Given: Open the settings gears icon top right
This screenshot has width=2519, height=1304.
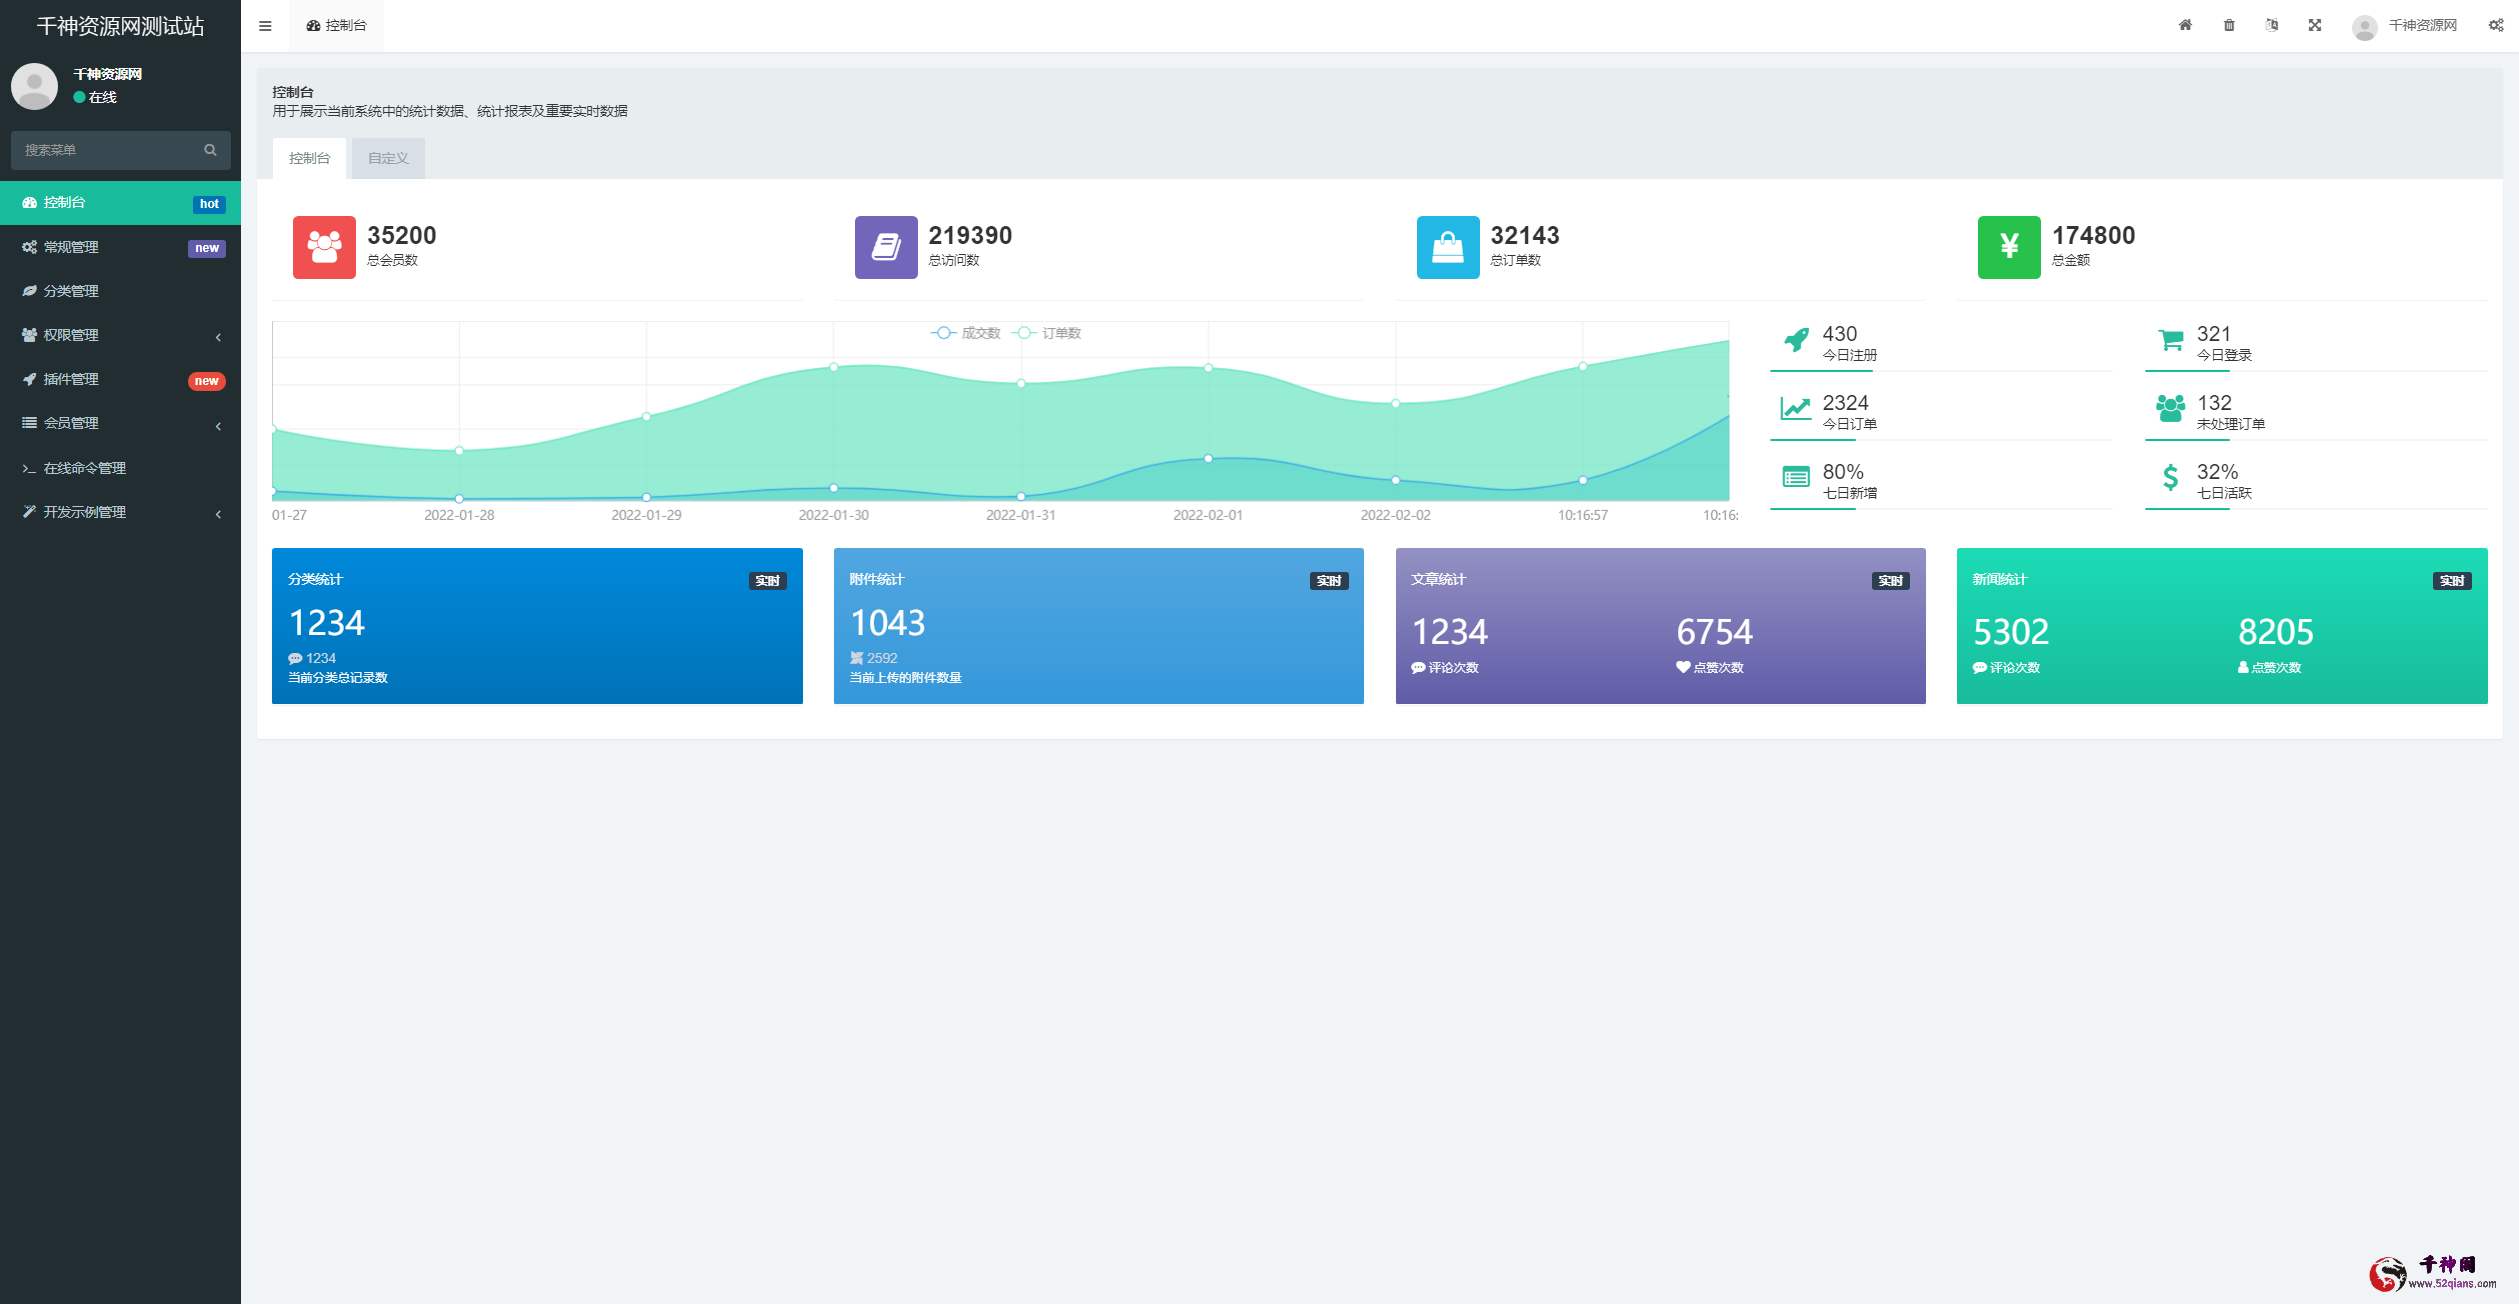Looking at the screenshot, I should (2496, 25).
